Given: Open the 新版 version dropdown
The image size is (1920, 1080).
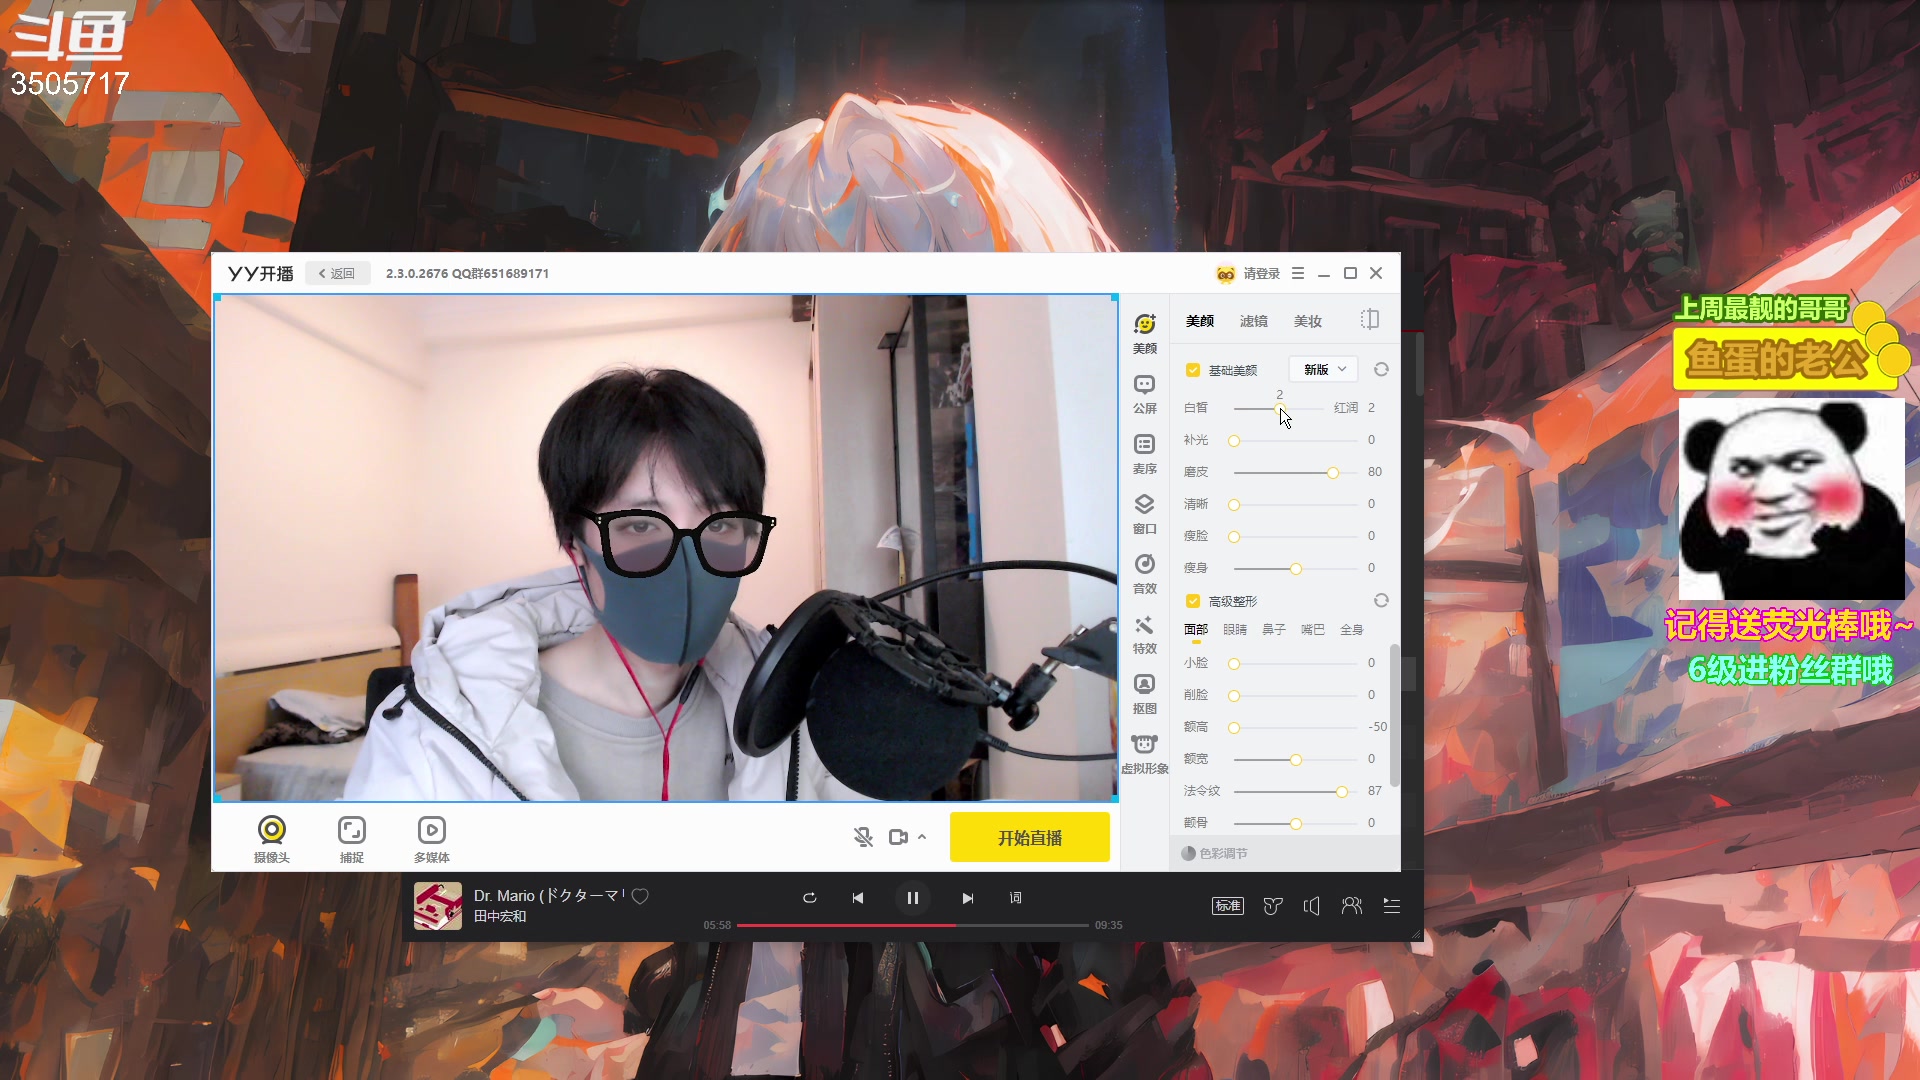Looking at the screenshot, I should [x=1324, y=370].
